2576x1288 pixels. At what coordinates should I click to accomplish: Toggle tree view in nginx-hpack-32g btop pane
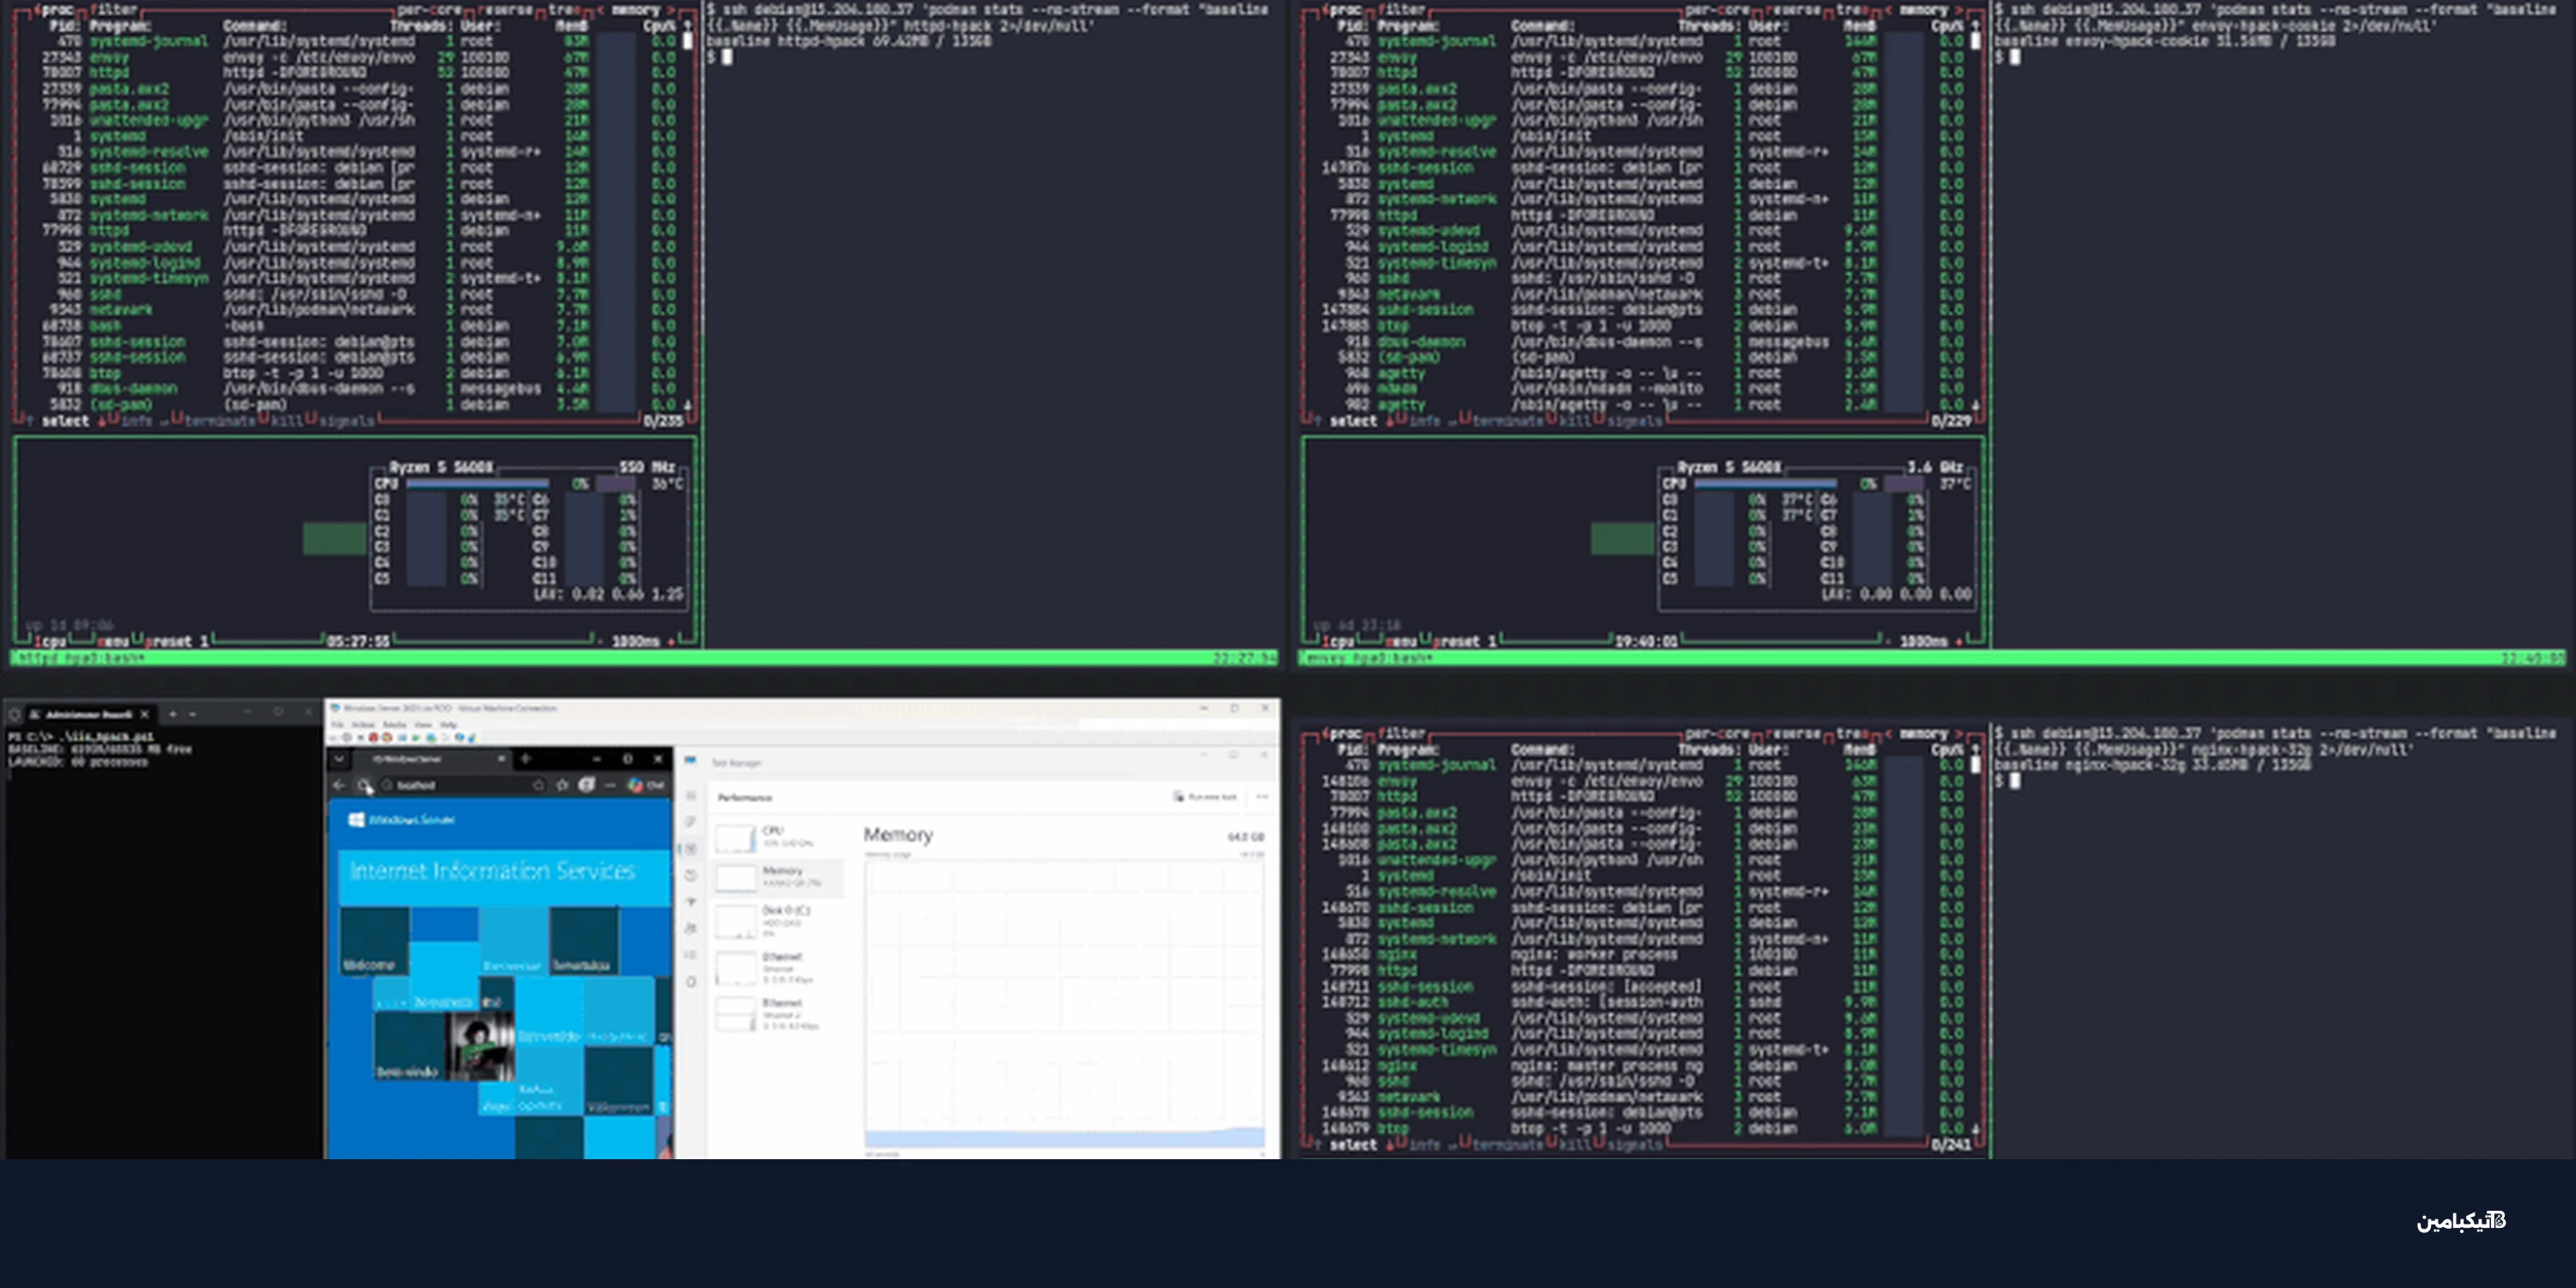1853,734
